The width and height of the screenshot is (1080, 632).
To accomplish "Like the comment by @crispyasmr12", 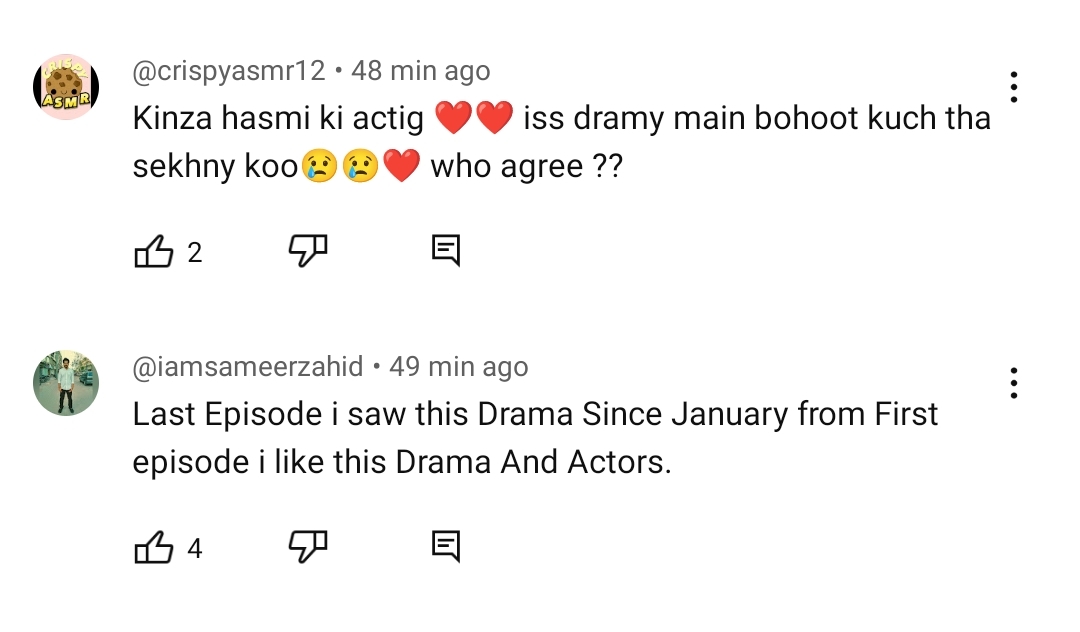I will click(153, 252).
